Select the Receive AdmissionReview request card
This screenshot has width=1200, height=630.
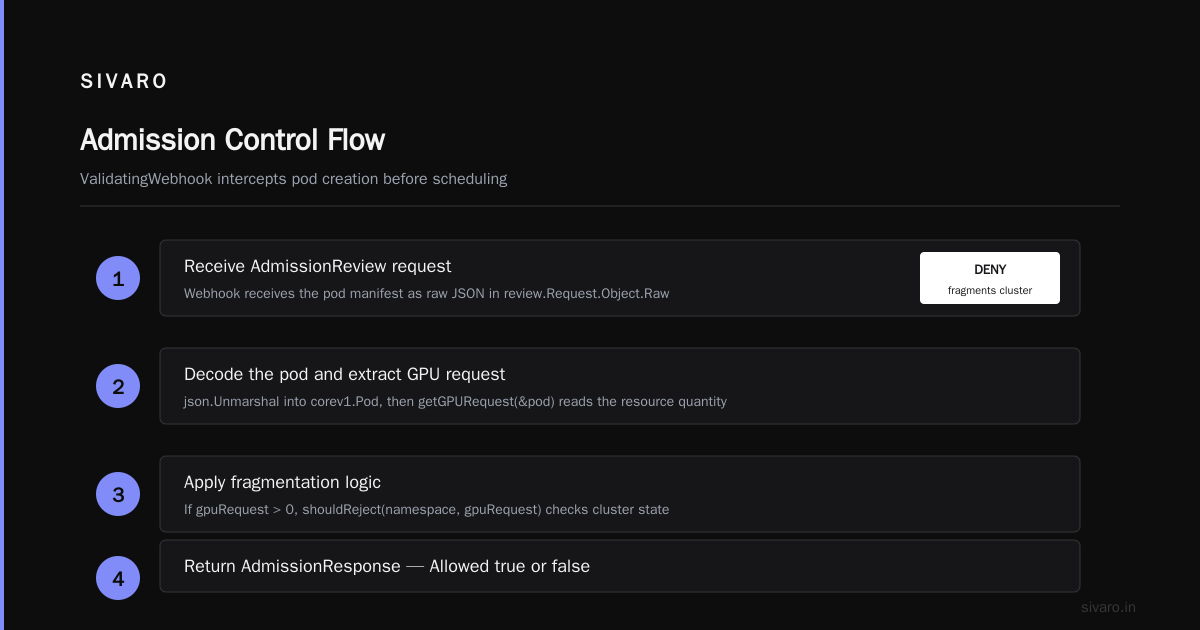[x=620, y=278]
